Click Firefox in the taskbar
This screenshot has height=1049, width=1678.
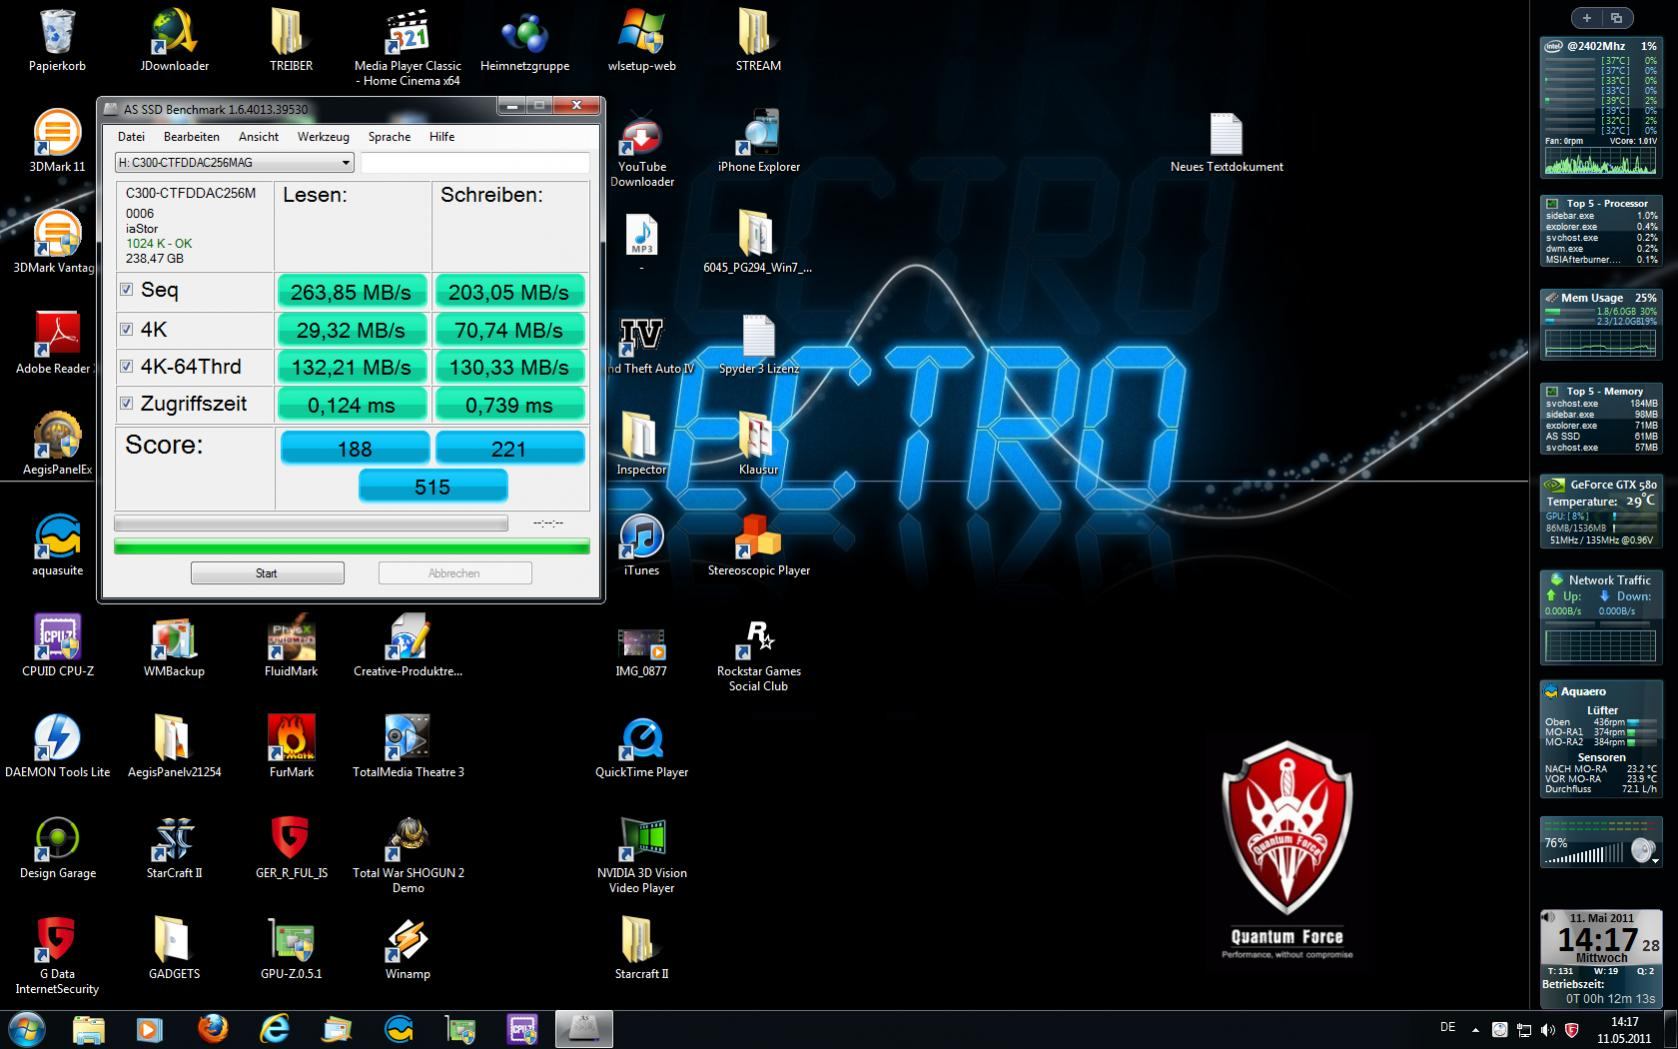(212, 1029)
